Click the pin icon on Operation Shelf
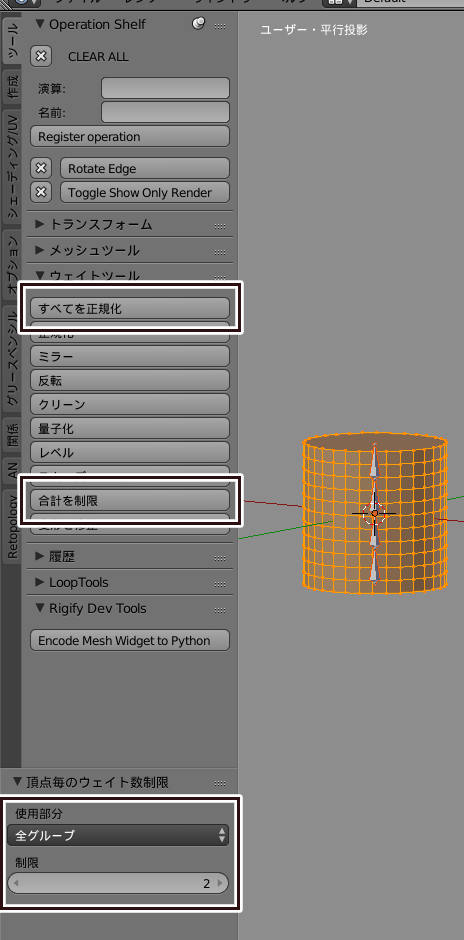The height and width of the screenshot is (940, 464). pyautogui.click(x=198, y=24)
